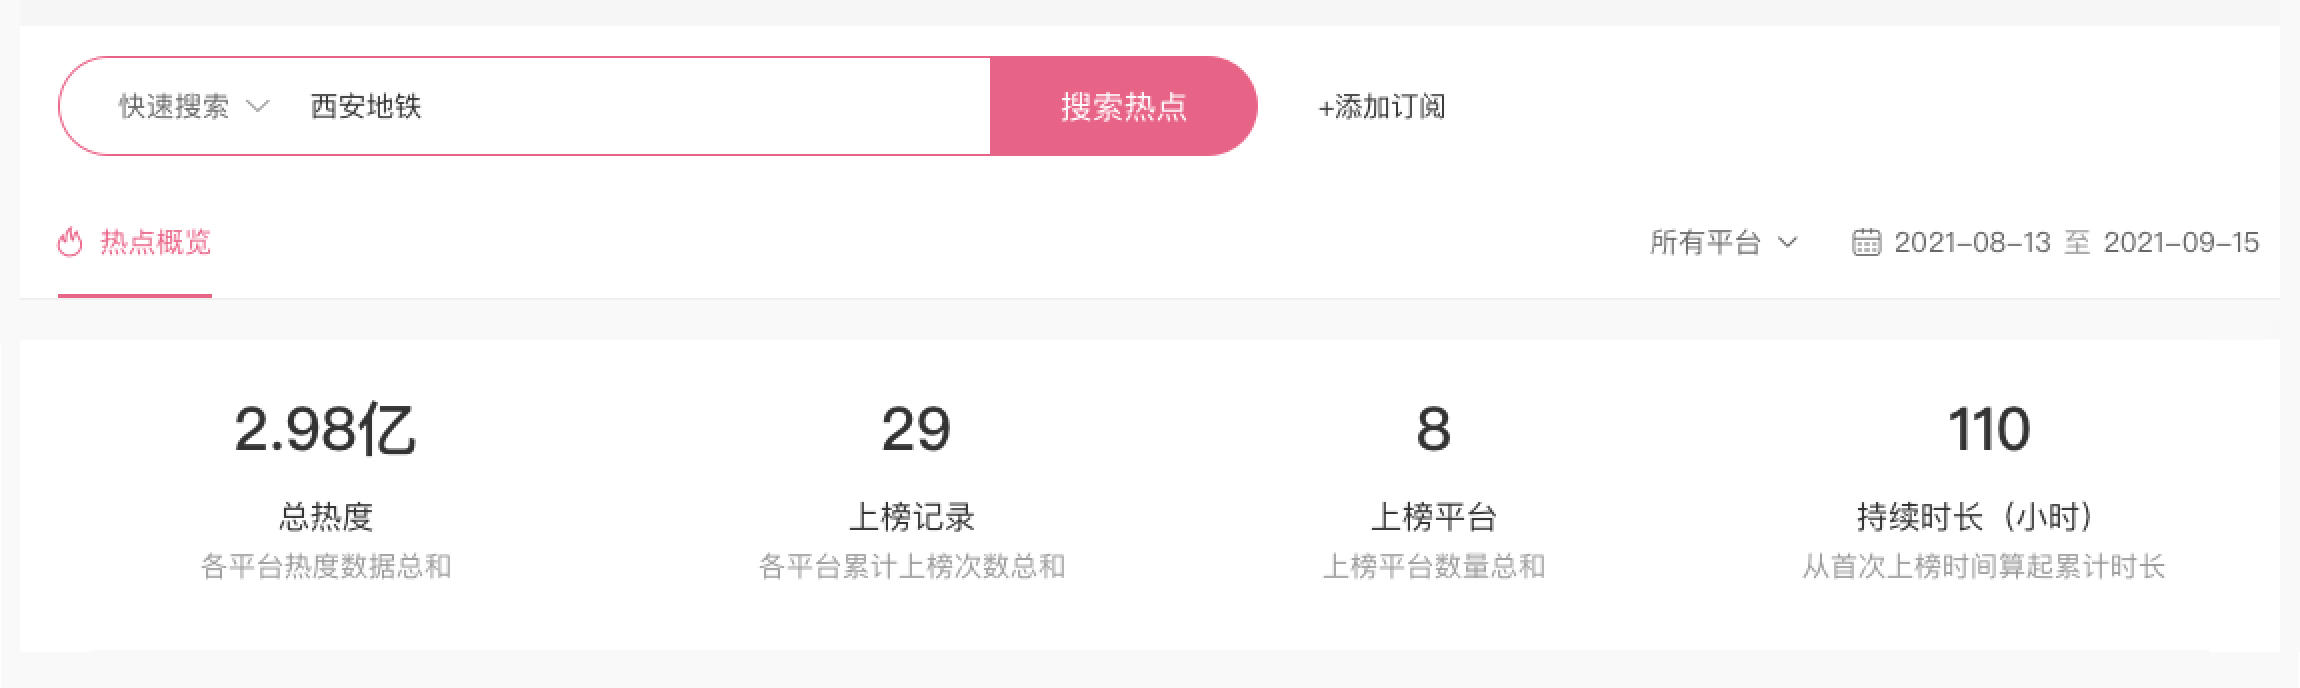Focus the search field containing 西安地铁
Viewport: 2300px width, 688px height.
pyautogui.click(x=640, y=106)
